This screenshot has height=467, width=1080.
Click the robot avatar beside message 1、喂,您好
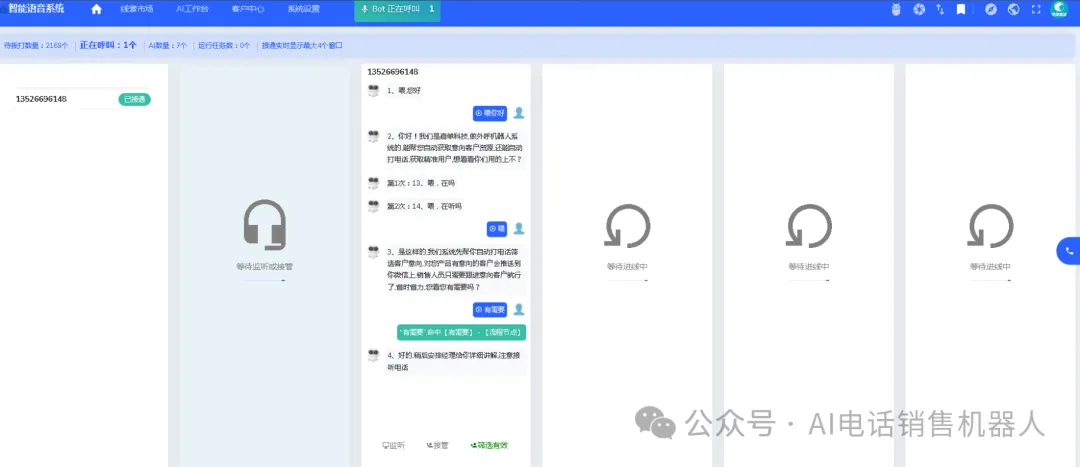coord(373,91)
